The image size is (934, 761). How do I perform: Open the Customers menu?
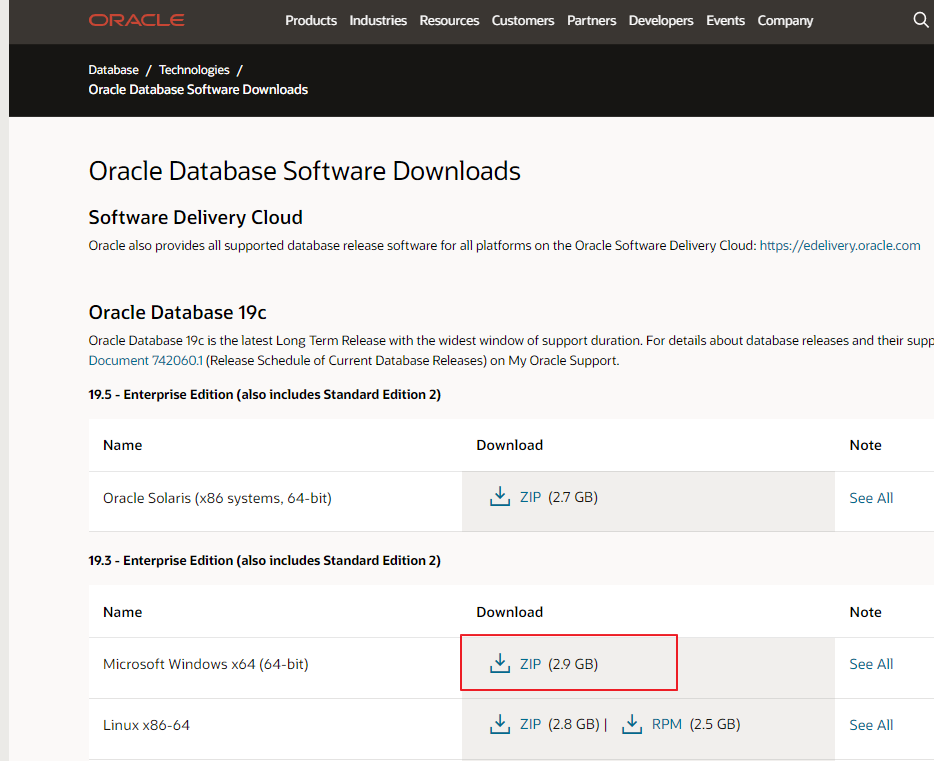pos(523,20)
